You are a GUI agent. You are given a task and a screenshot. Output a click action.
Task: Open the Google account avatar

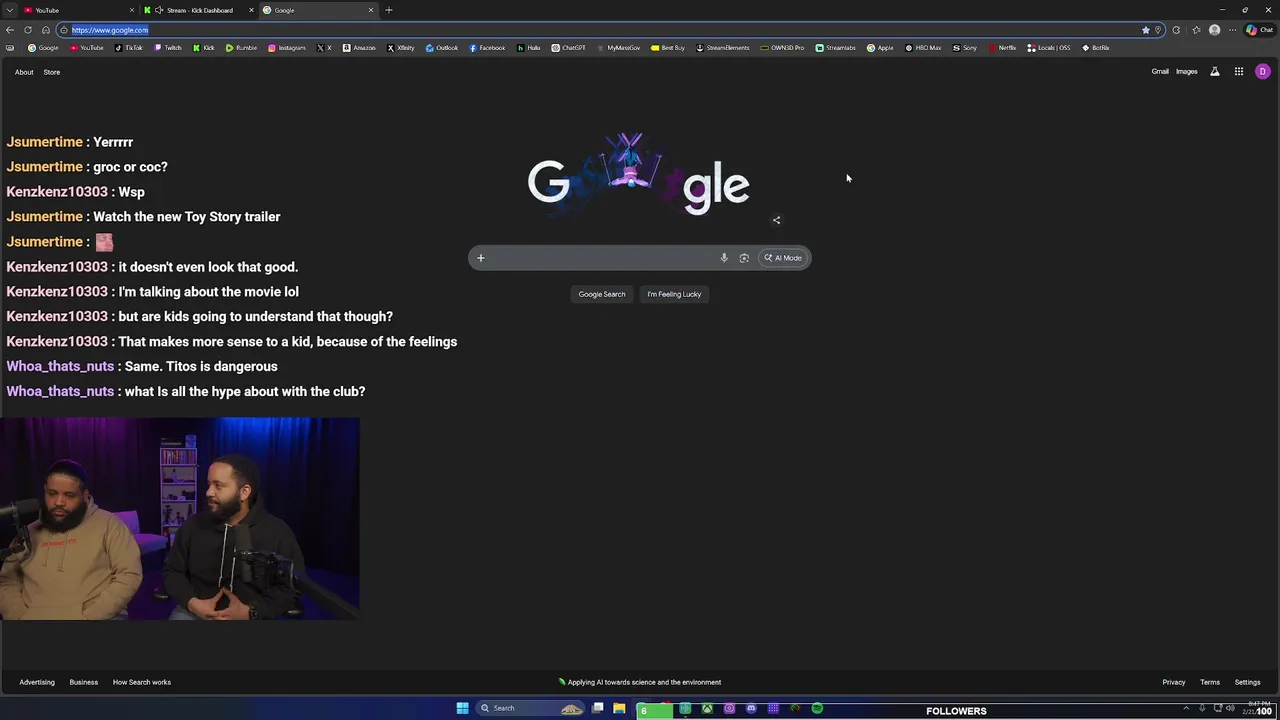click(1263, 72)
